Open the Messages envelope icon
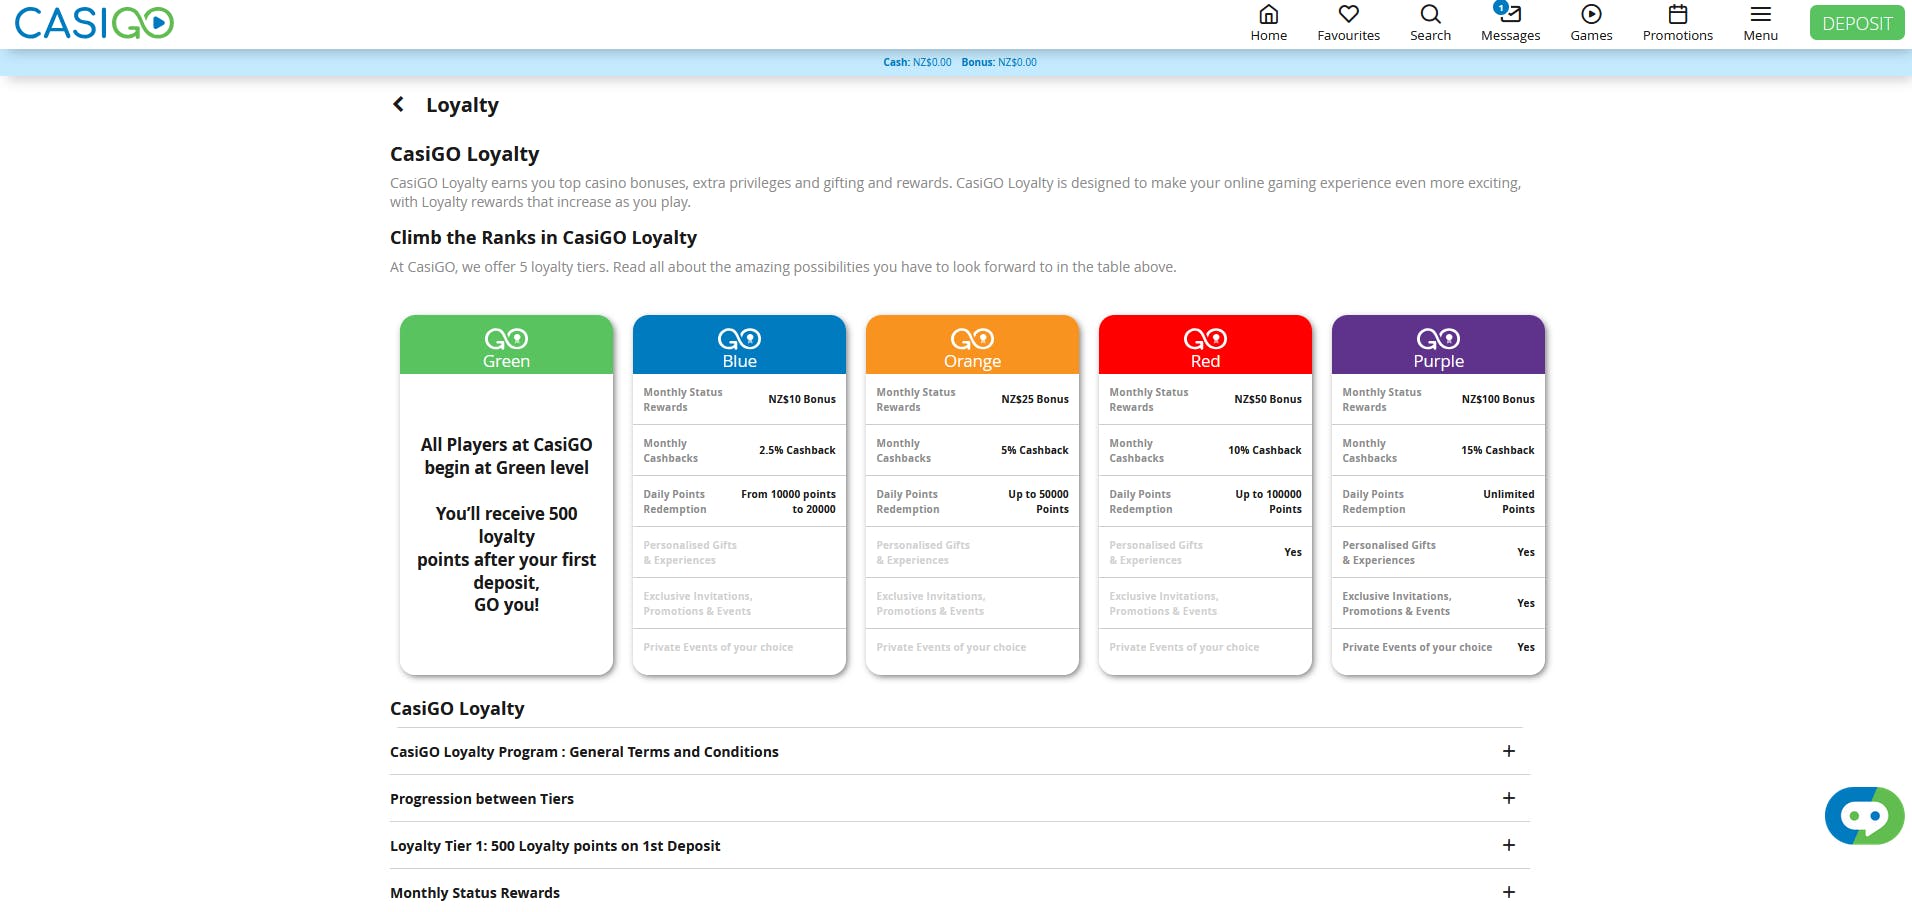 tap(1510, 14)
